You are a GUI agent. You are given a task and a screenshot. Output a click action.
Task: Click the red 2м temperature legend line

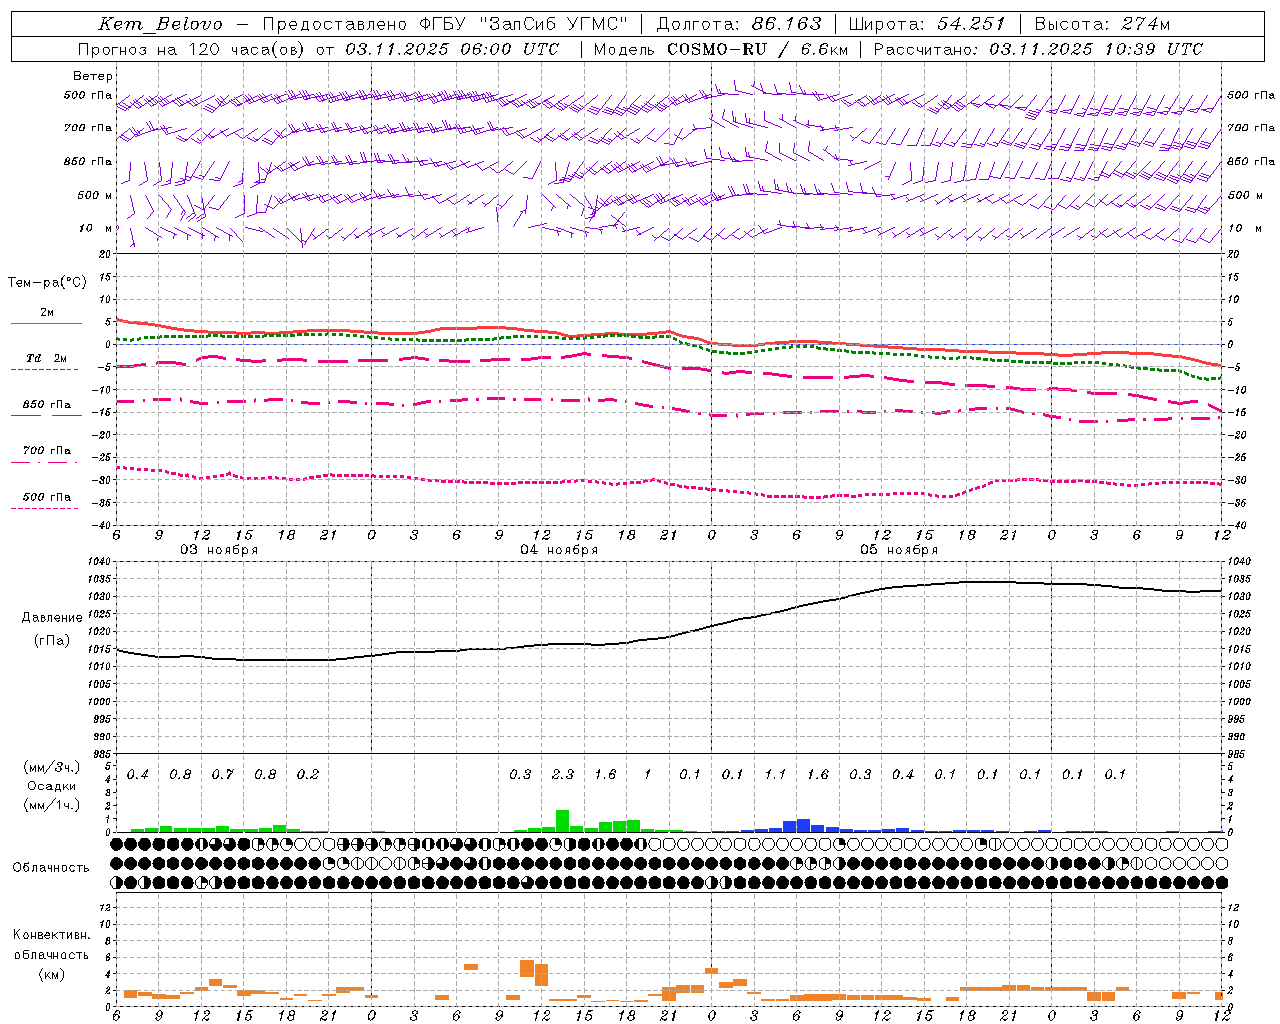click(x=47, y=323)
